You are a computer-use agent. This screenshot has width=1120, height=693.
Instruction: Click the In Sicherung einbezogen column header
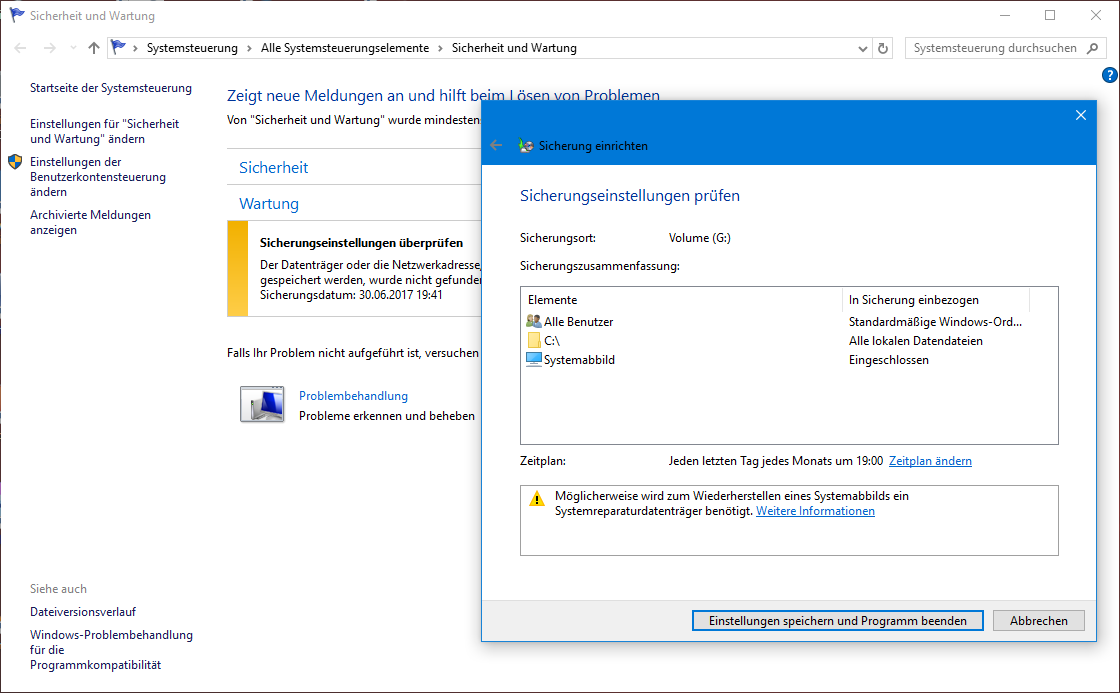coord(936,300)
